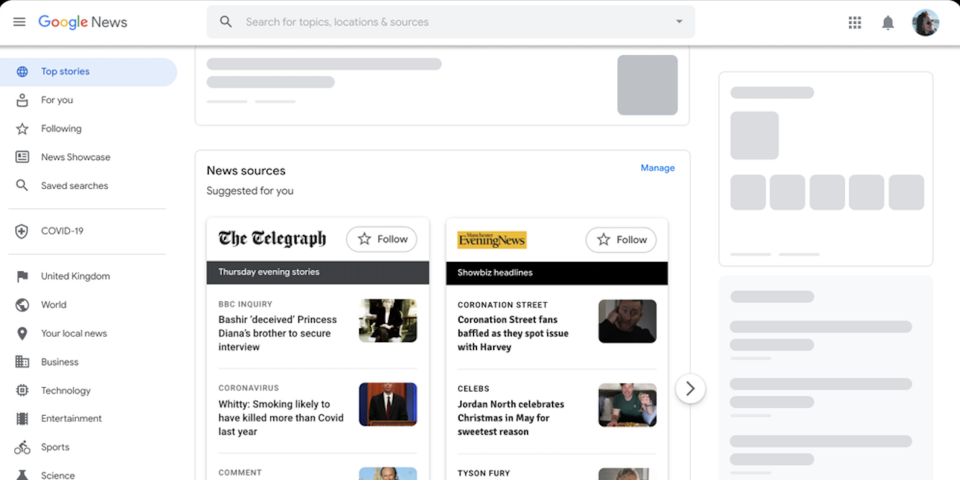
Task: Expand search options dropdown arrow
Action: (679, 22)
